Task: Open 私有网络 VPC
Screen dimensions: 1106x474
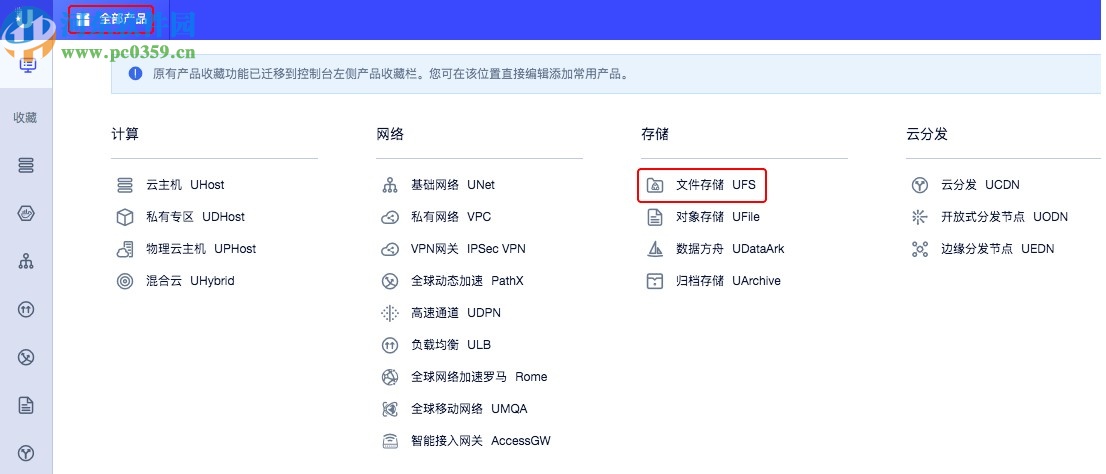Action: pyautogui.click(x=452, y=217)
